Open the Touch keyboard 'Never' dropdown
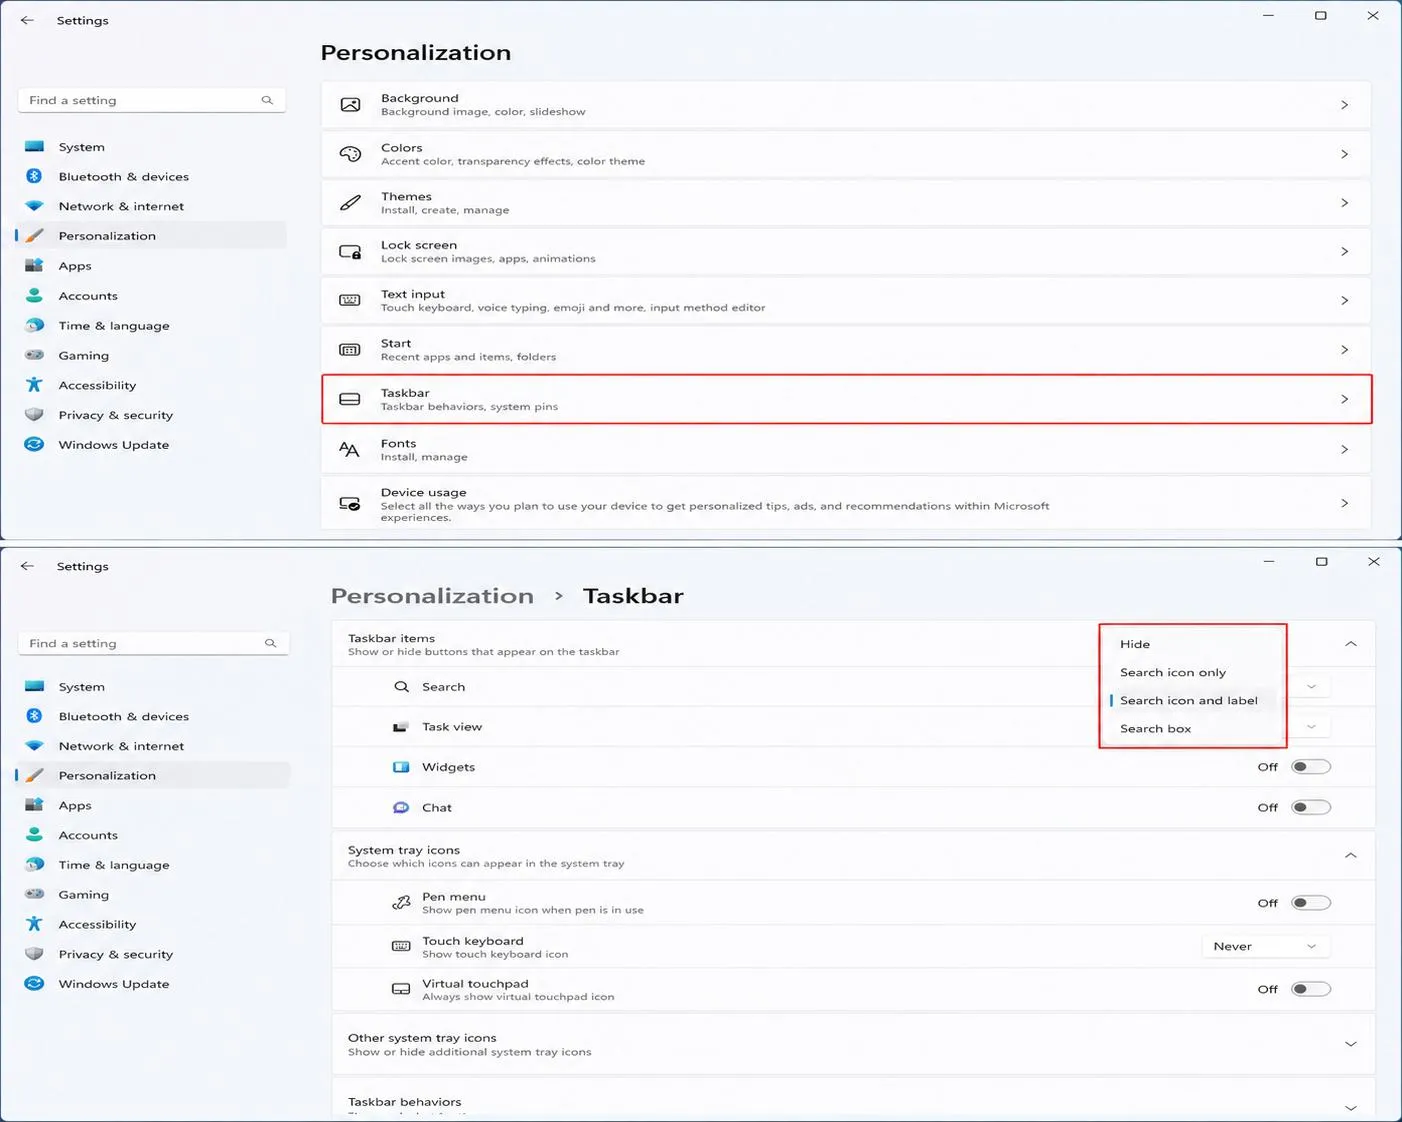The image size is (1402, 1122). (1265, 946)
